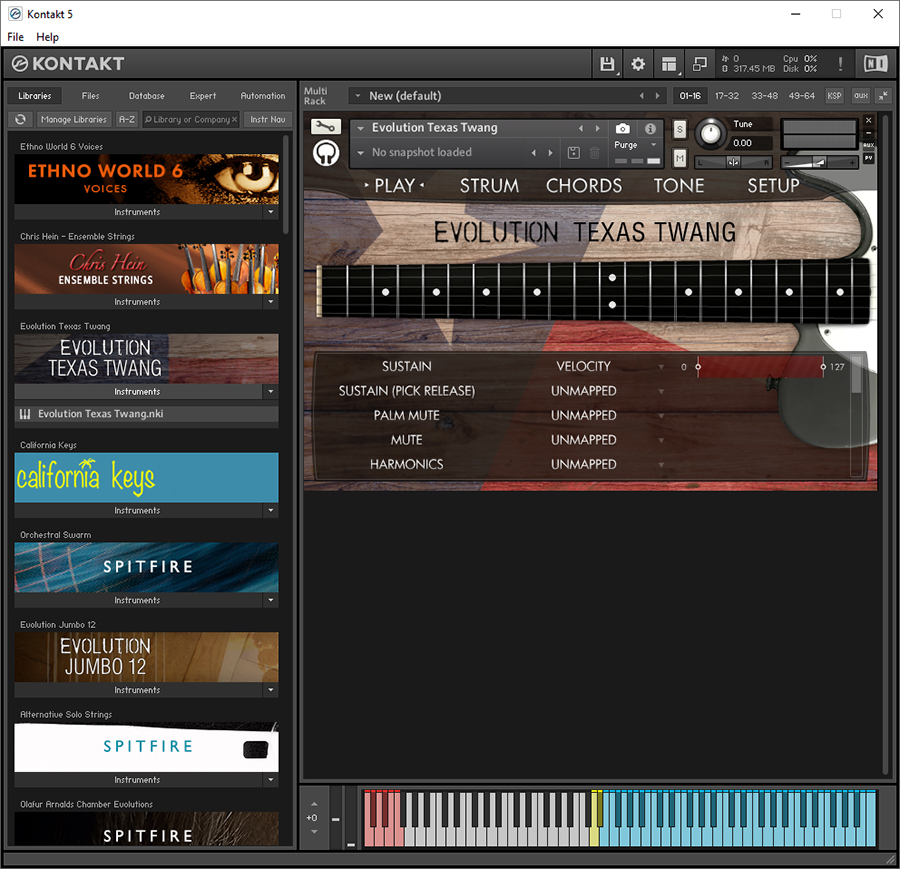
Task: Mute the Evolution Texas Twang instrument
Action: click(680, 158)
